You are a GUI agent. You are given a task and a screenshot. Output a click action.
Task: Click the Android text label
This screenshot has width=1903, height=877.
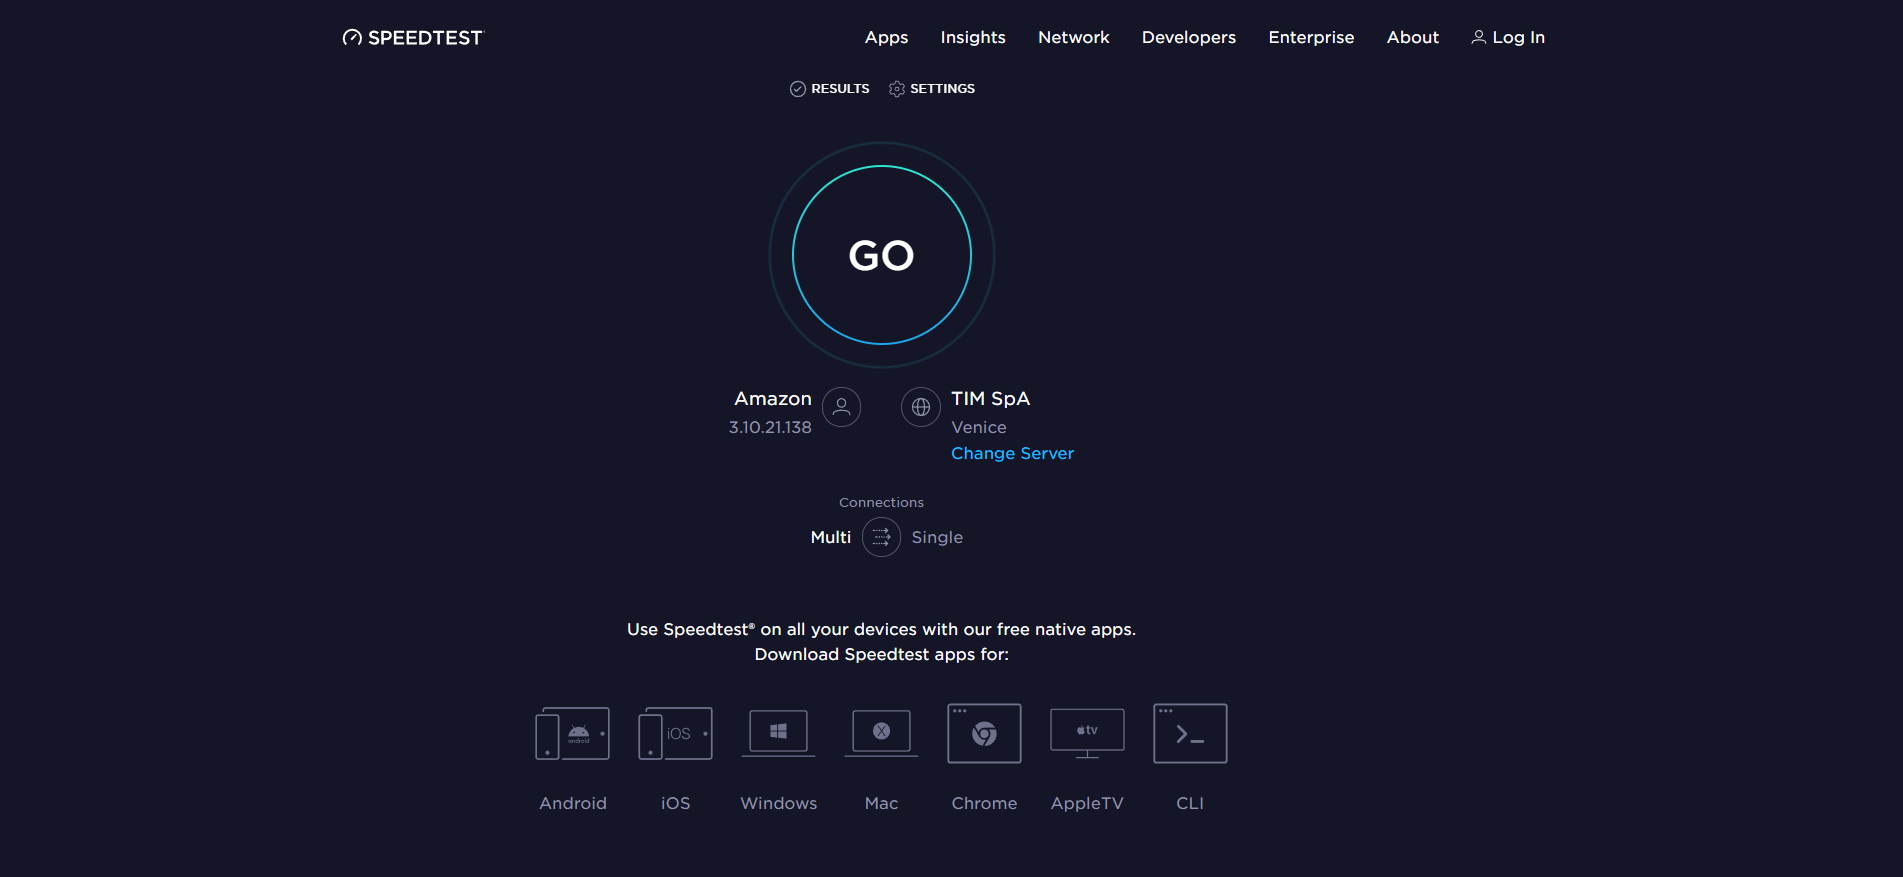point(572,803)
